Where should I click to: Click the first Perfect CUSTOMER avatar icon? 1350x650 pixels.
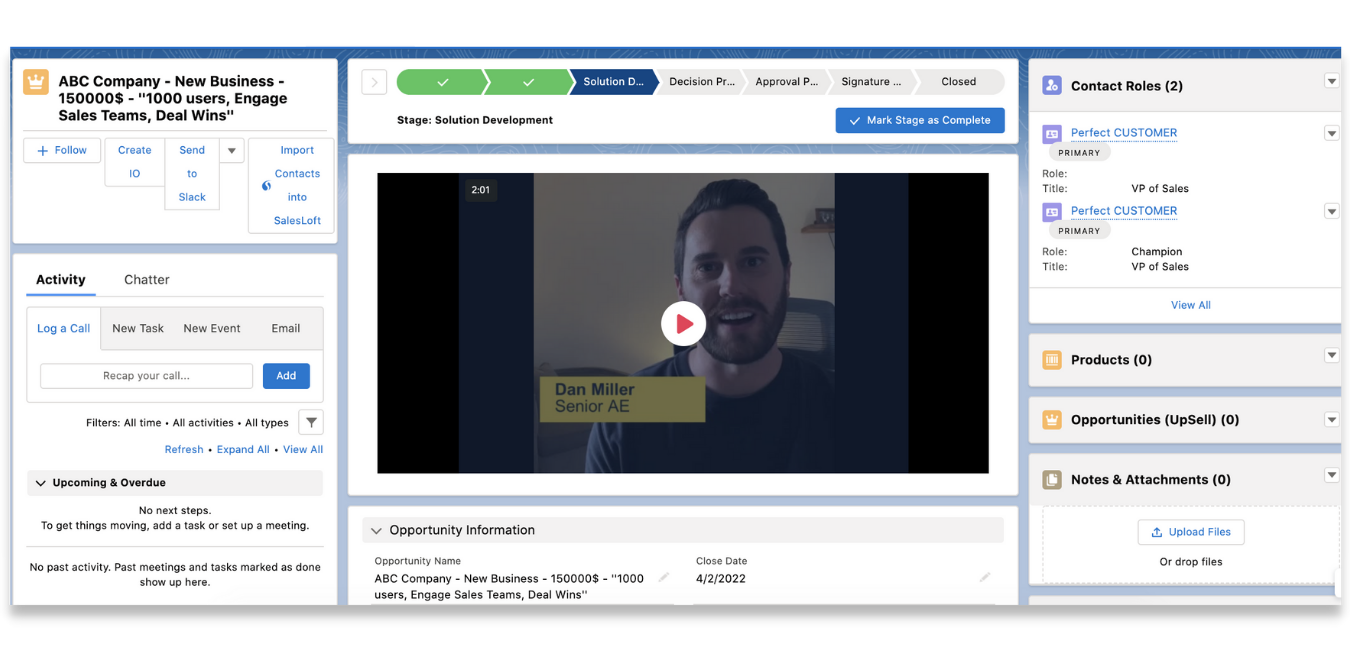point(1052,132)
